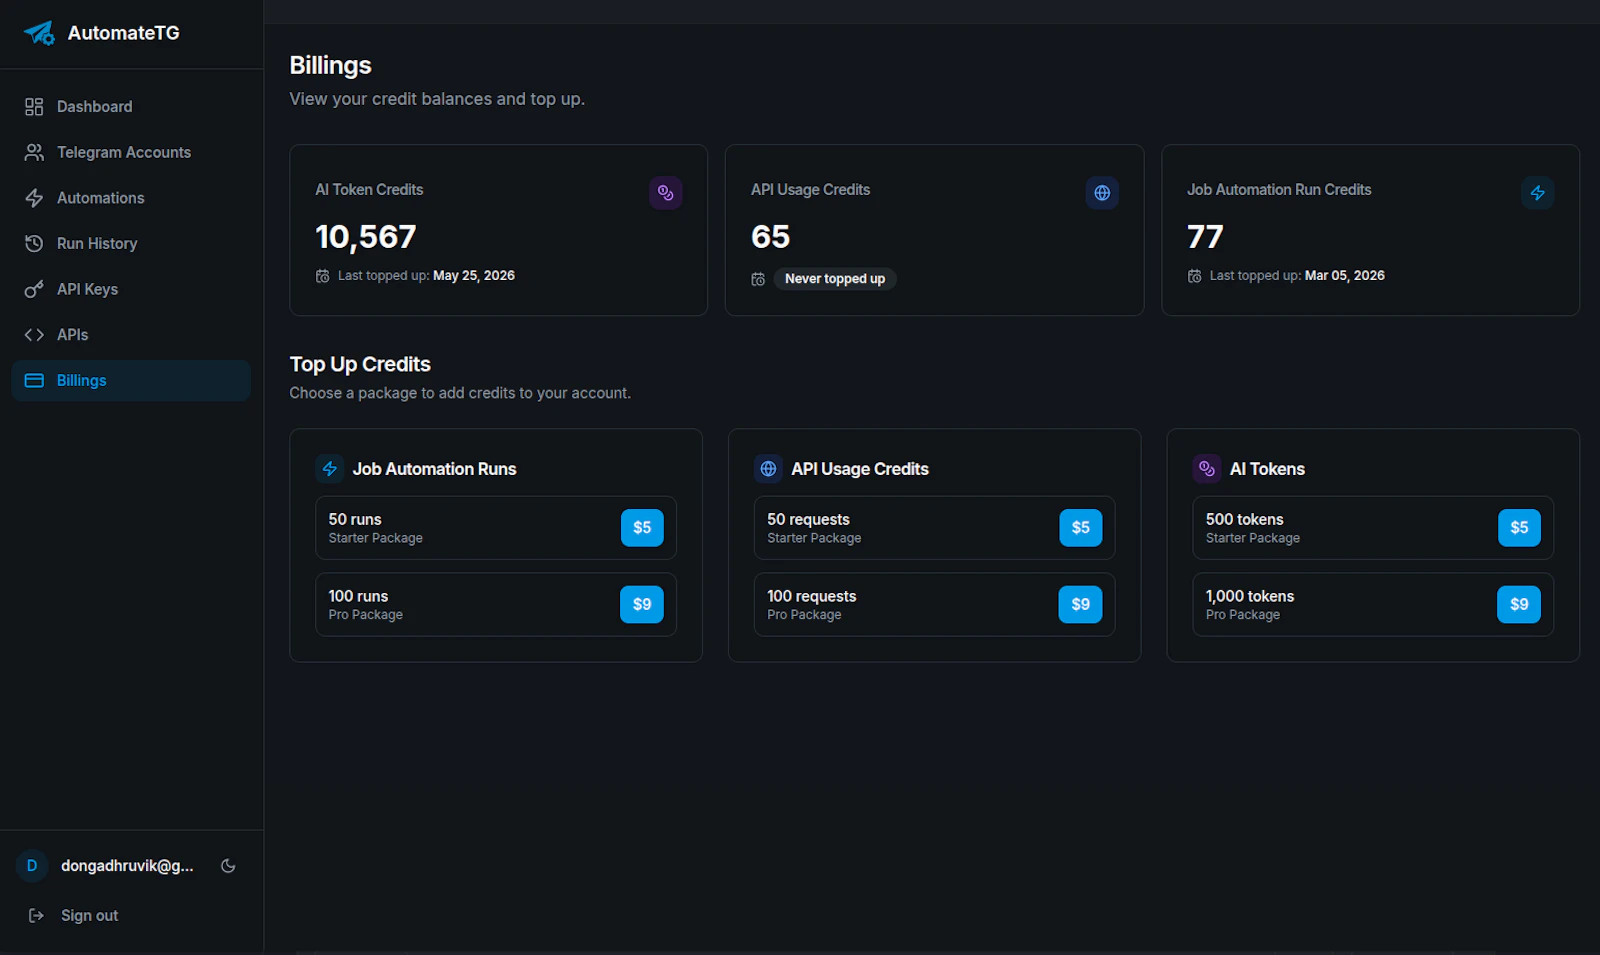Click calendar icon beside Never topped up
This screenshot has height=955, width=1600.
click(759, 279)
